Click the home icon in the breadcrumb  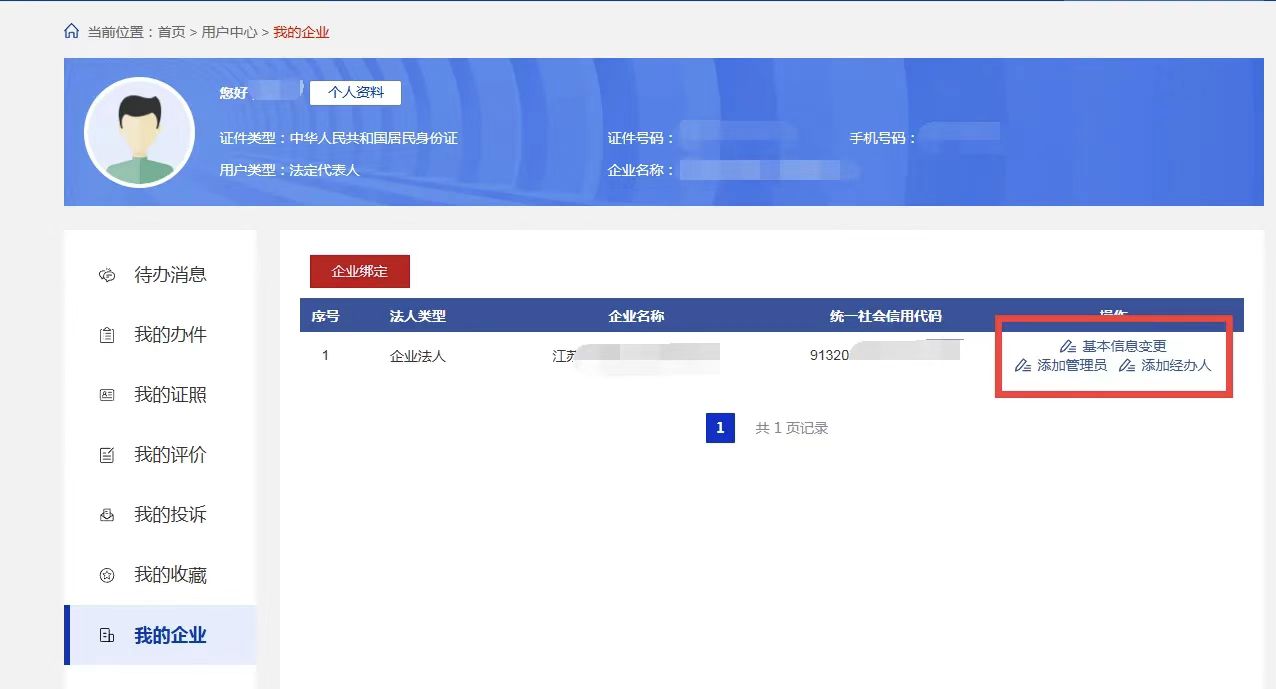point(71,32)
